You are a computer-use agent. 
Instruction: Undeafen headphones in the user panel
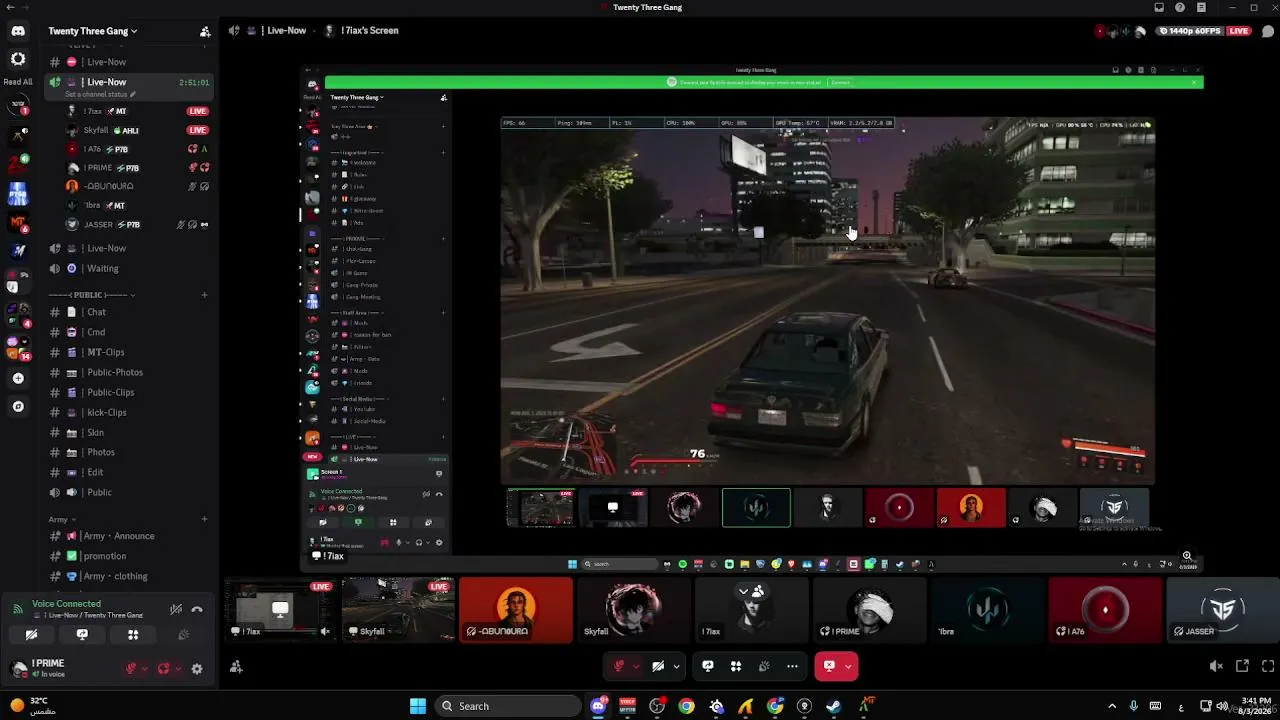(x=164, y=669)
